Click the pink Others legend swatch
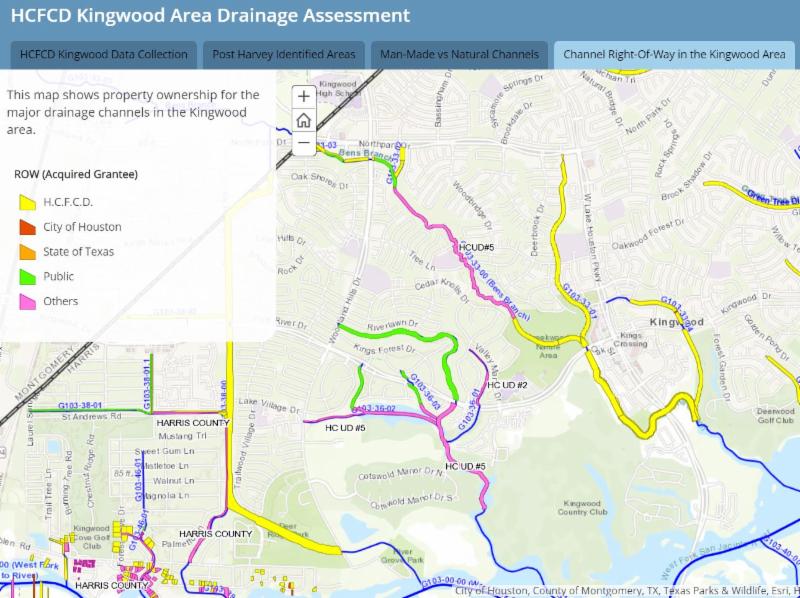The height and width of the screenshot is (598, 800). pos(28,302)
